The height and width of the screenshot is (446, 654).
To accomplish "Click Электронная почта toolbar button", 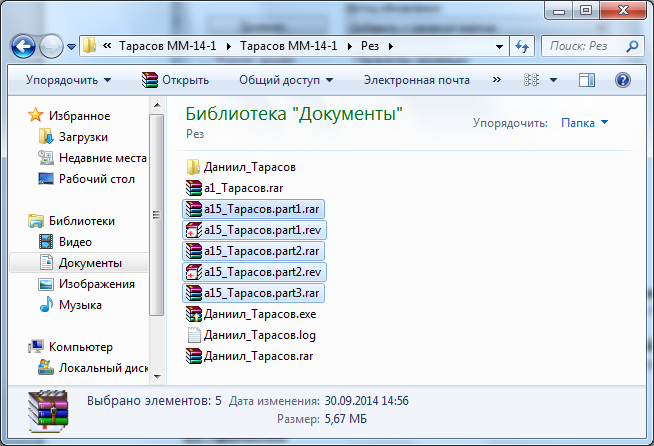I will click(x=417, y=80).
